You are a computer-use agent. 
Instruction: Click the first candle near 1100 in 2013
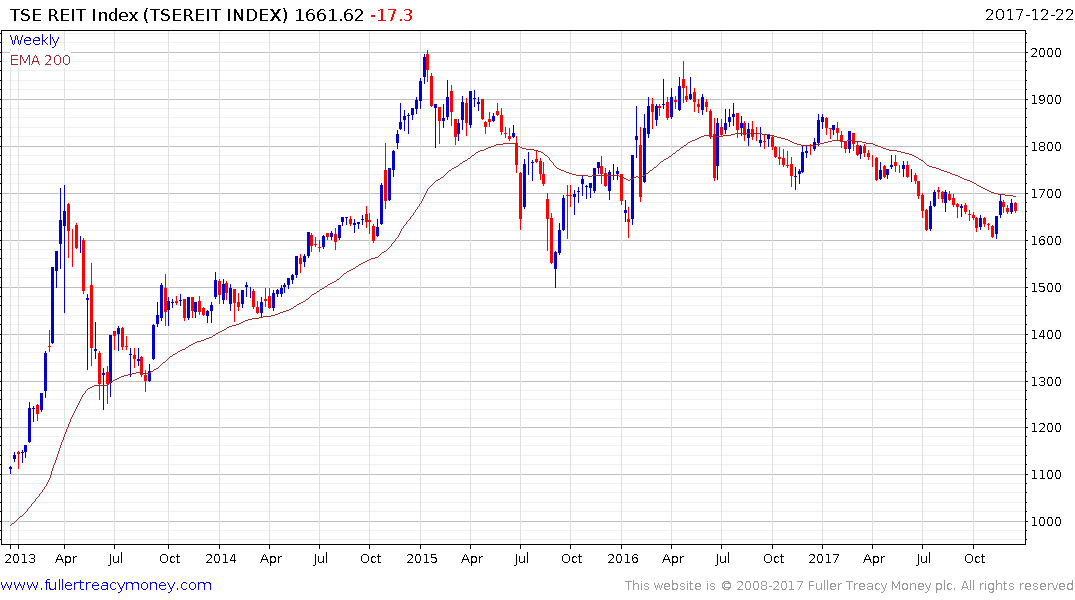coord(10,469)
